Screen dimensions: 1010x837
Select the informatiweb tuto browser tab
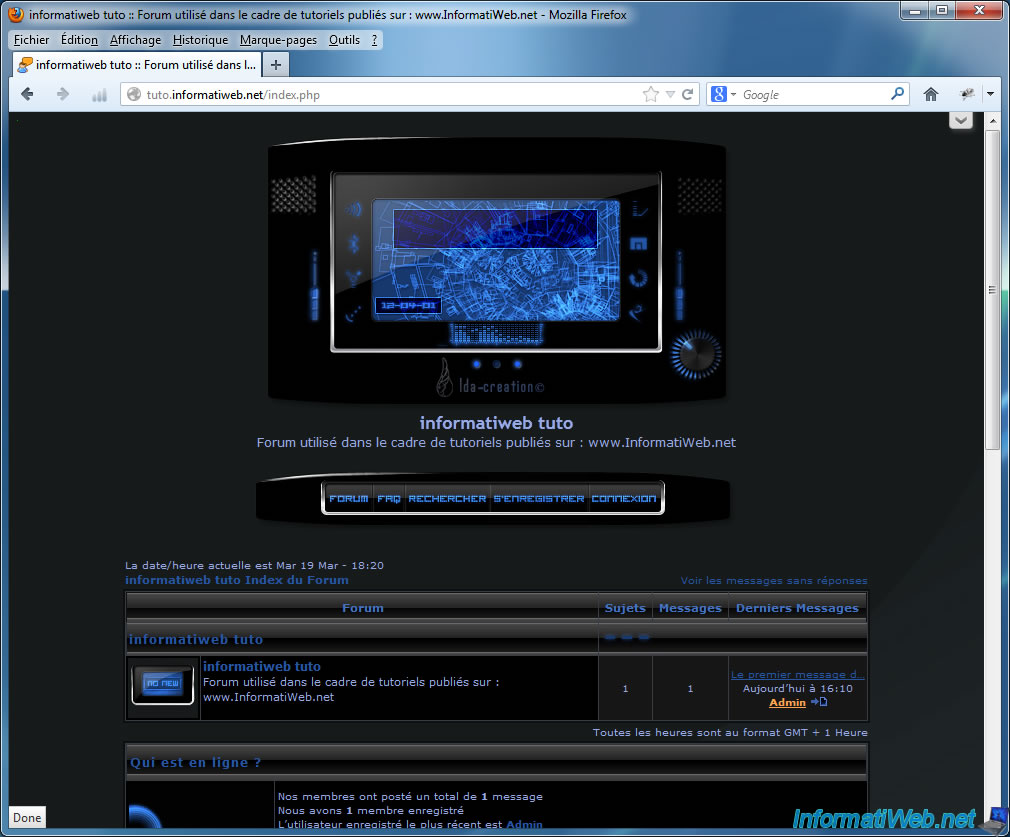(137, 64)
